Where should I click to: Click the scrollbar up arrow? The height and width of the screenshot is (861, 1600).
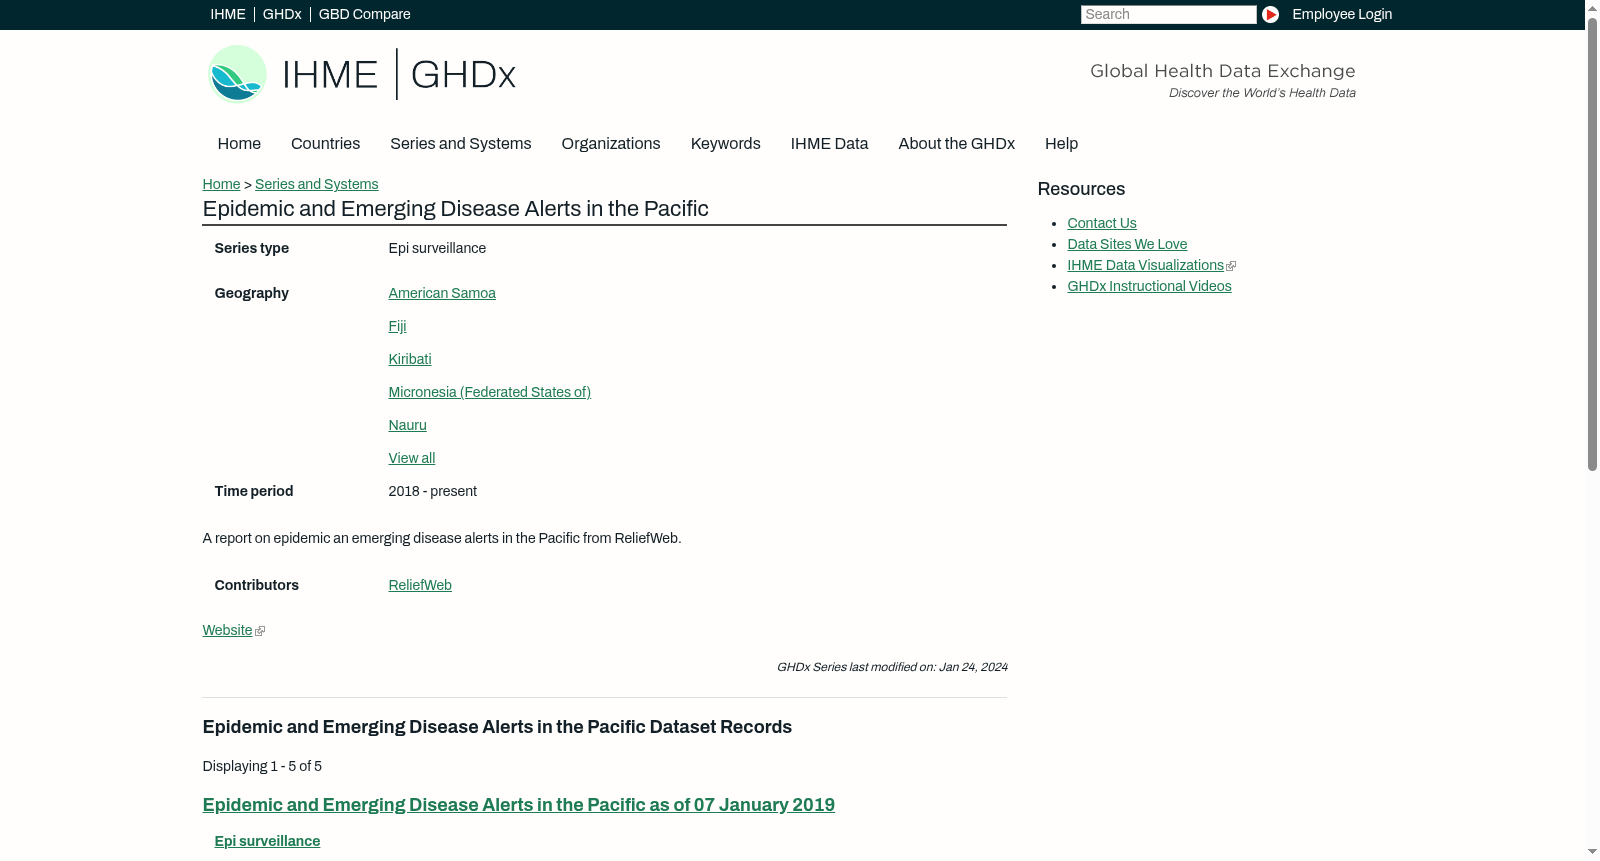click(1592, 7)
